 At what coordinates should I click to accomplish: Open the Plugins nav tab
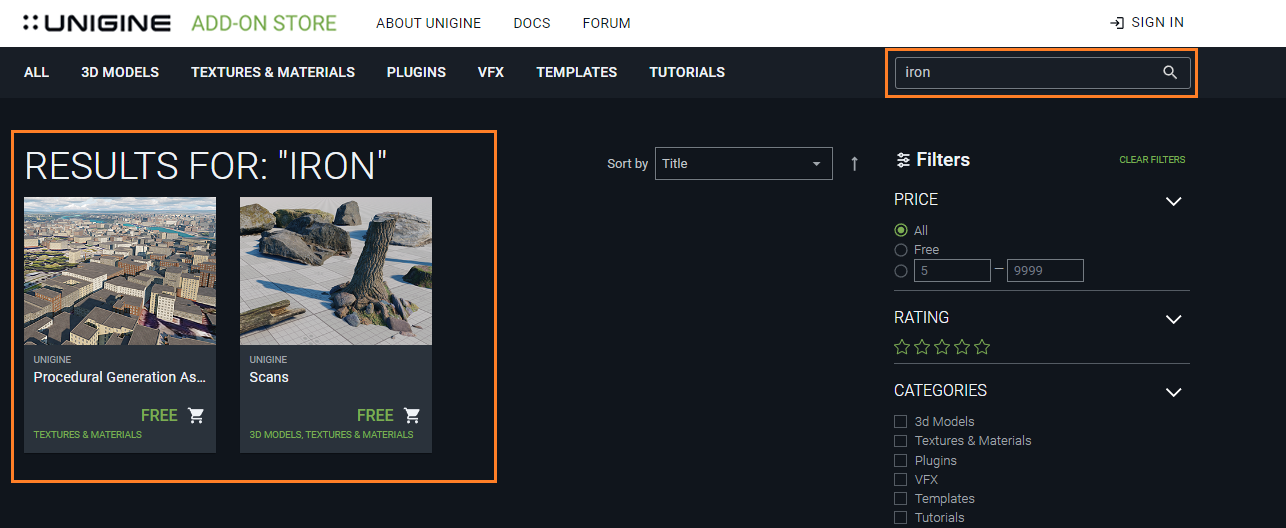(x=416, y=72)
